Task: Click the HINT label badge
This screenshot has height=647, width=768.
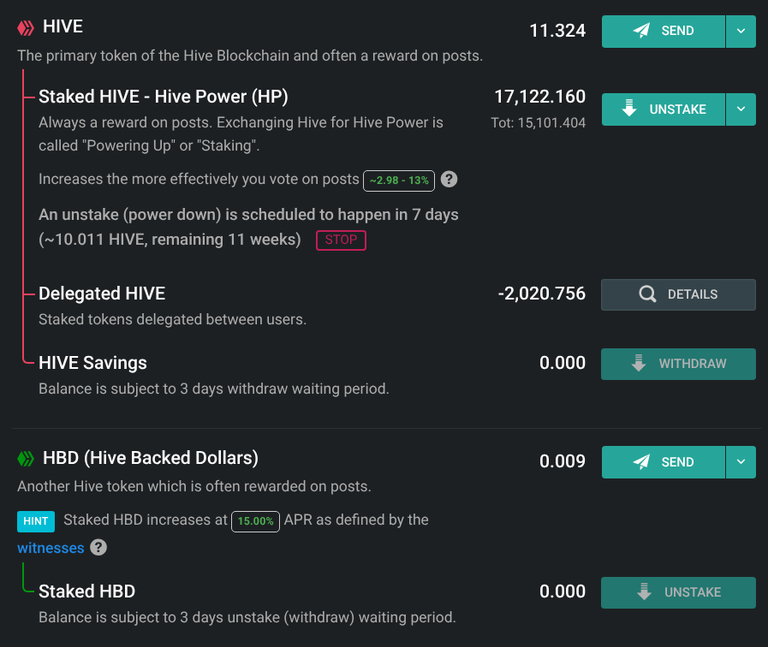Action: [36, 521]
